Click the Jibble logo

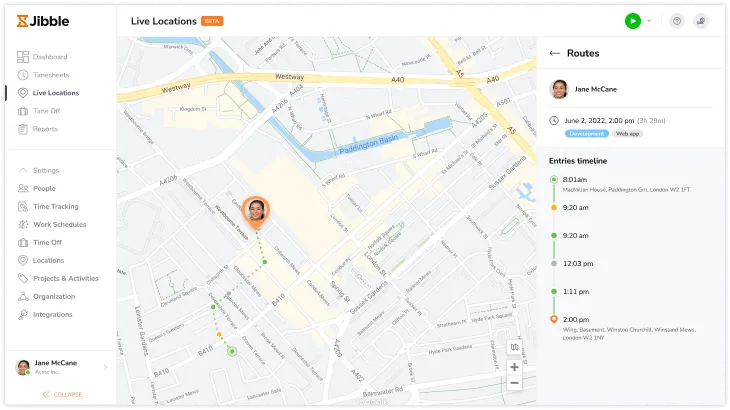coord(43,20)
